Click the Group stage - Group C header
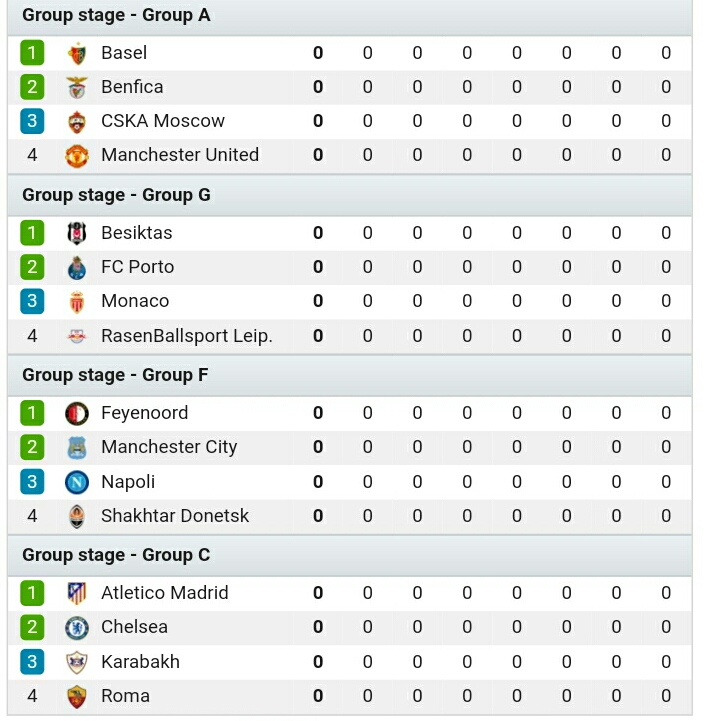Screen dimensions: 718x721 (x=116, y=555)
